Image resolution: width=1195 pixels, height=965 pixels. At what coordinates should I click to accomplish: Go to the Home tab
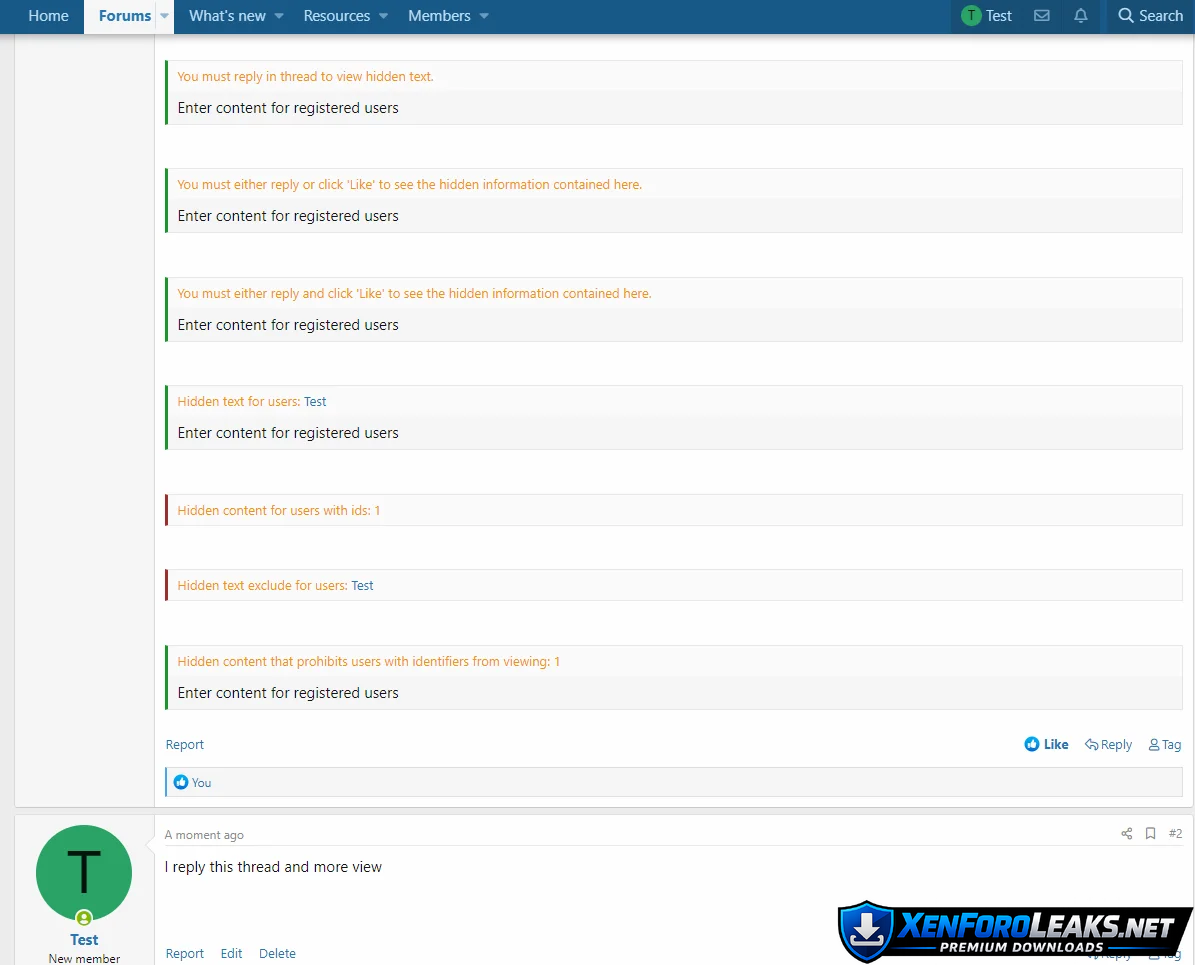coord(48,16)
